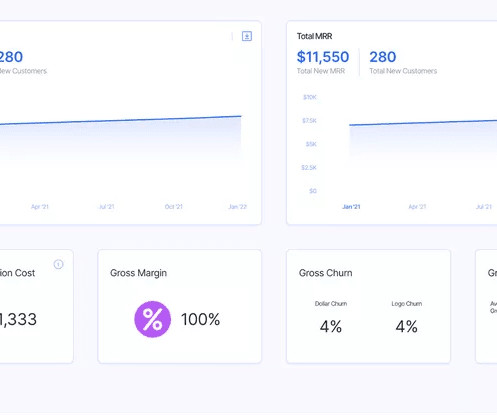This screenshot has width=497, height=415.
Task: Click the $0 y-axis label
Action: tap(313, 191)
